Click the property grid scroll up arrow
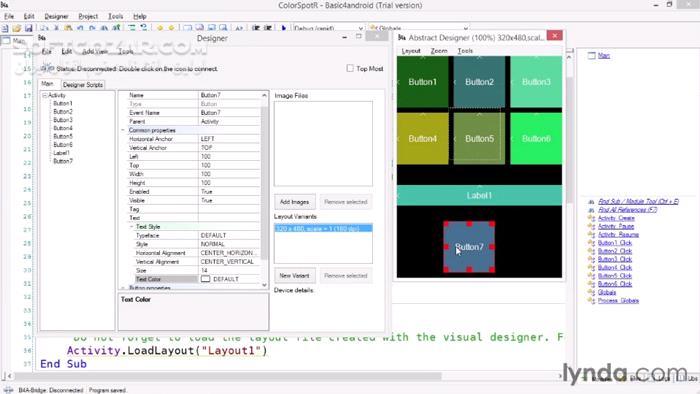This screenshot has width=700, height=394. click(264, 95)
